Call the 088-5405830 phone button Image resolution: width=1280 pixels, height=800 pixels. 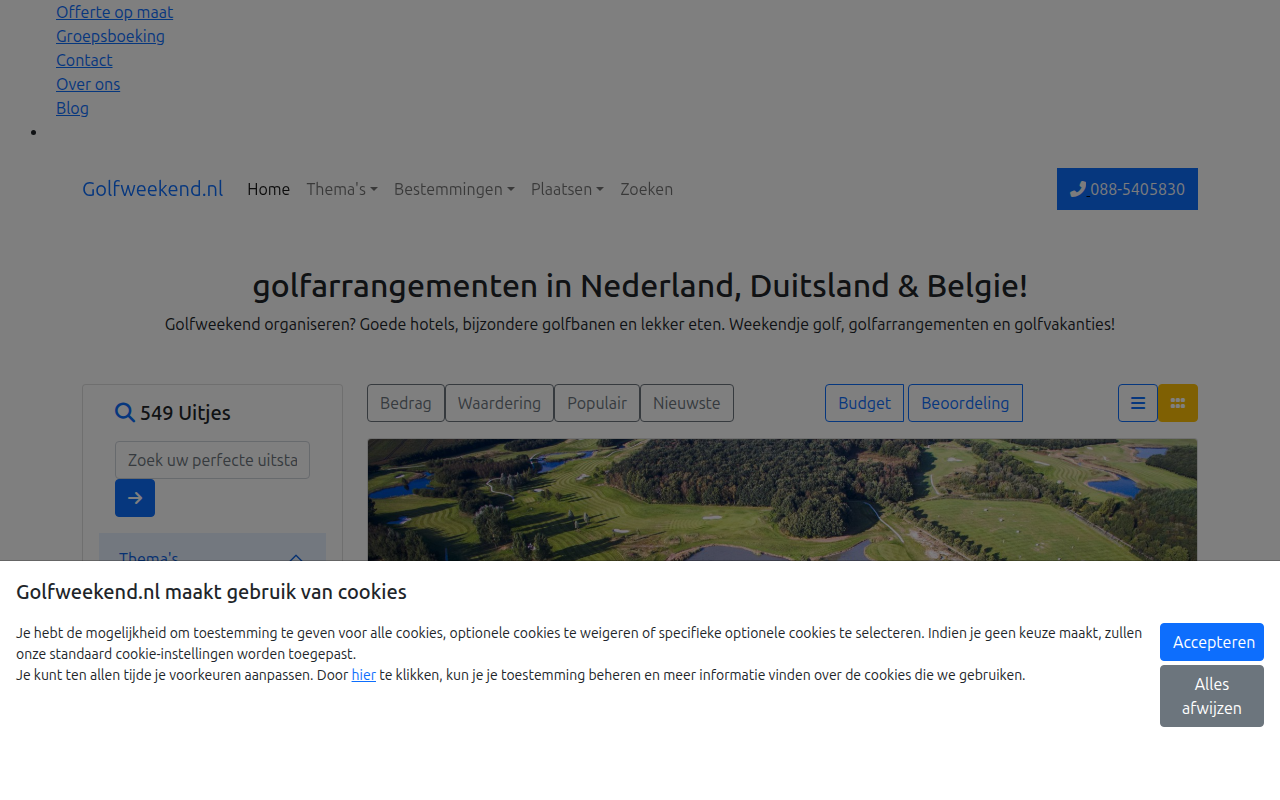[1127, 189]
